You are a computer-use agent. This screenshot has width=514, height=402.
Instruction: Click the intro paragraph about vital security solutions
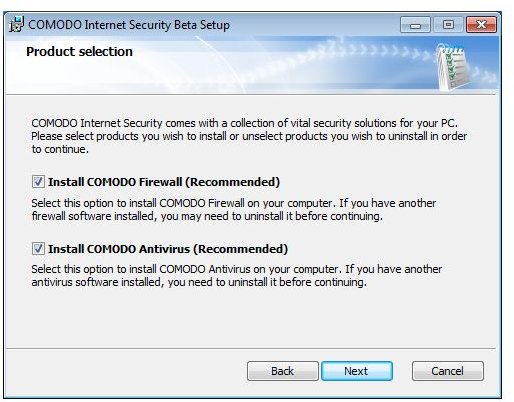click(249, 136)
